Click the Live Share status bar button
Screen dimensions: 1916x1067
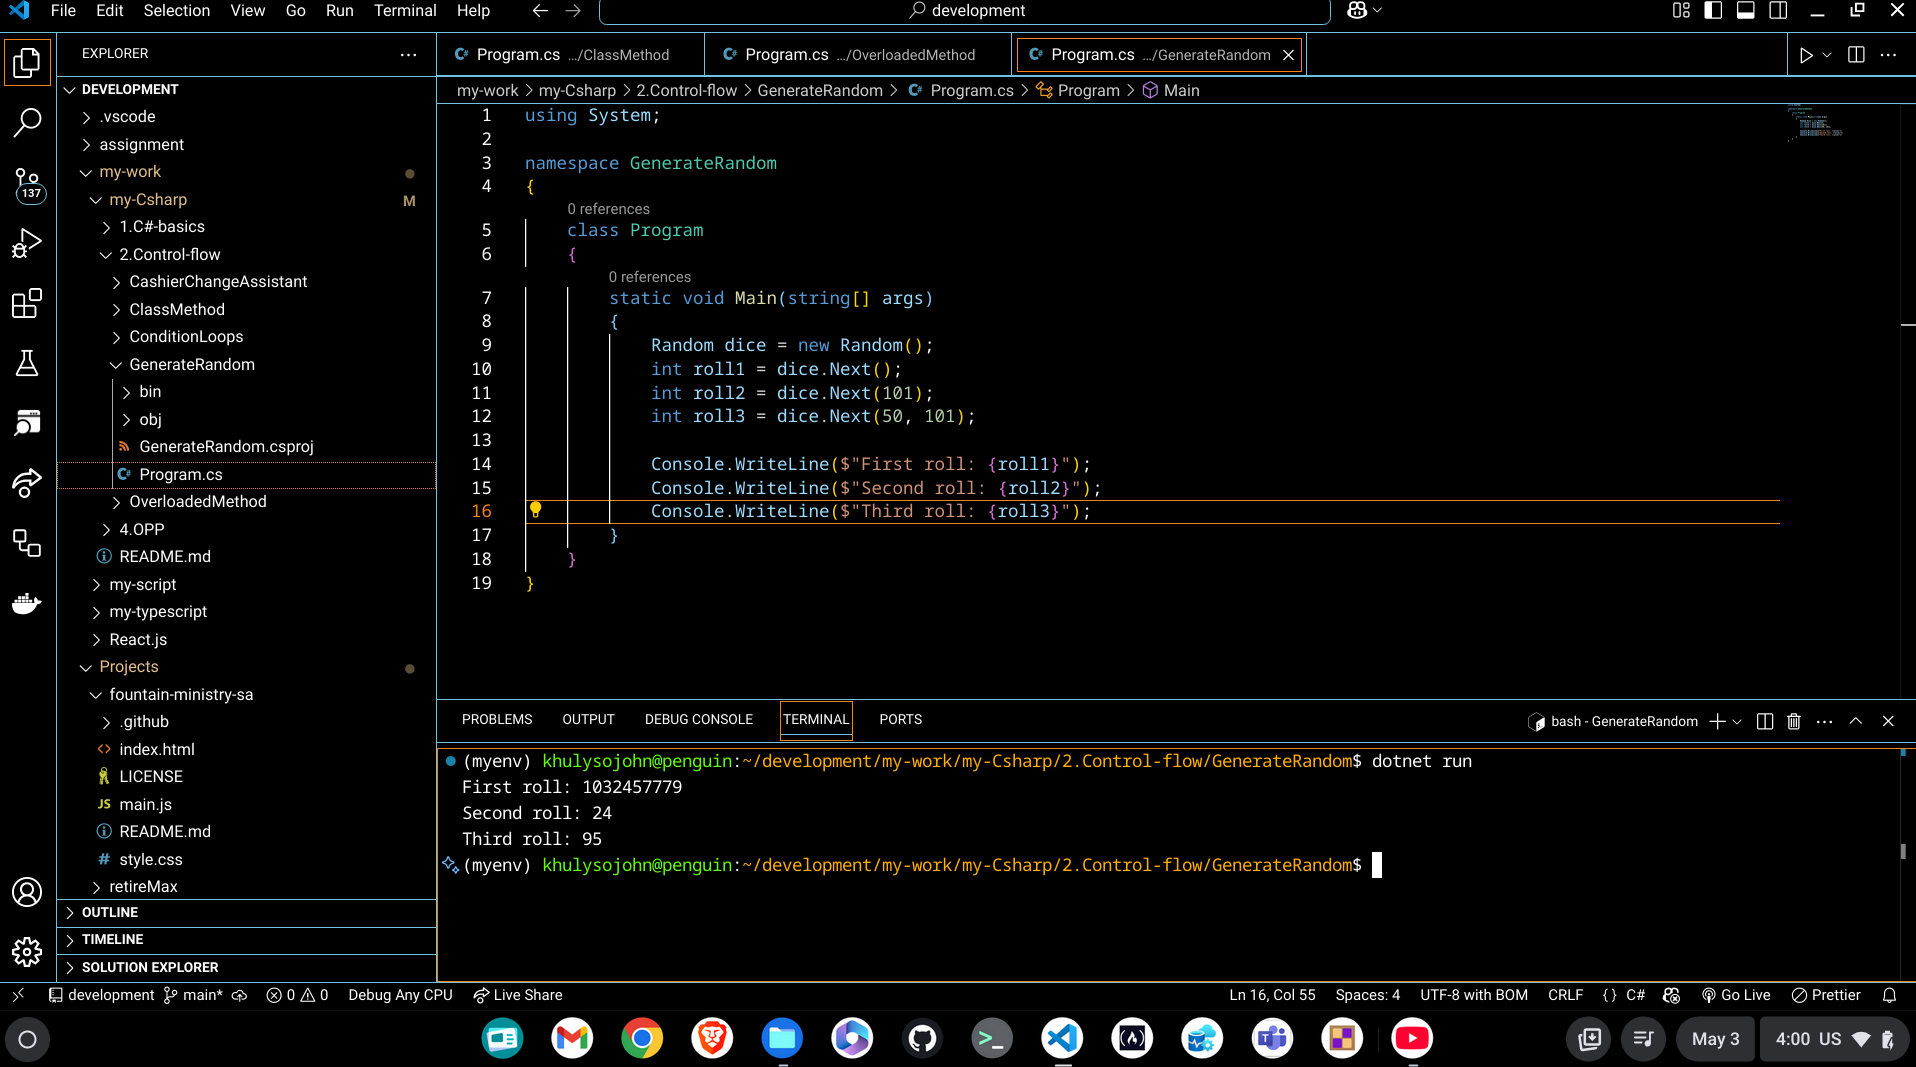click(x=518, y=995)
